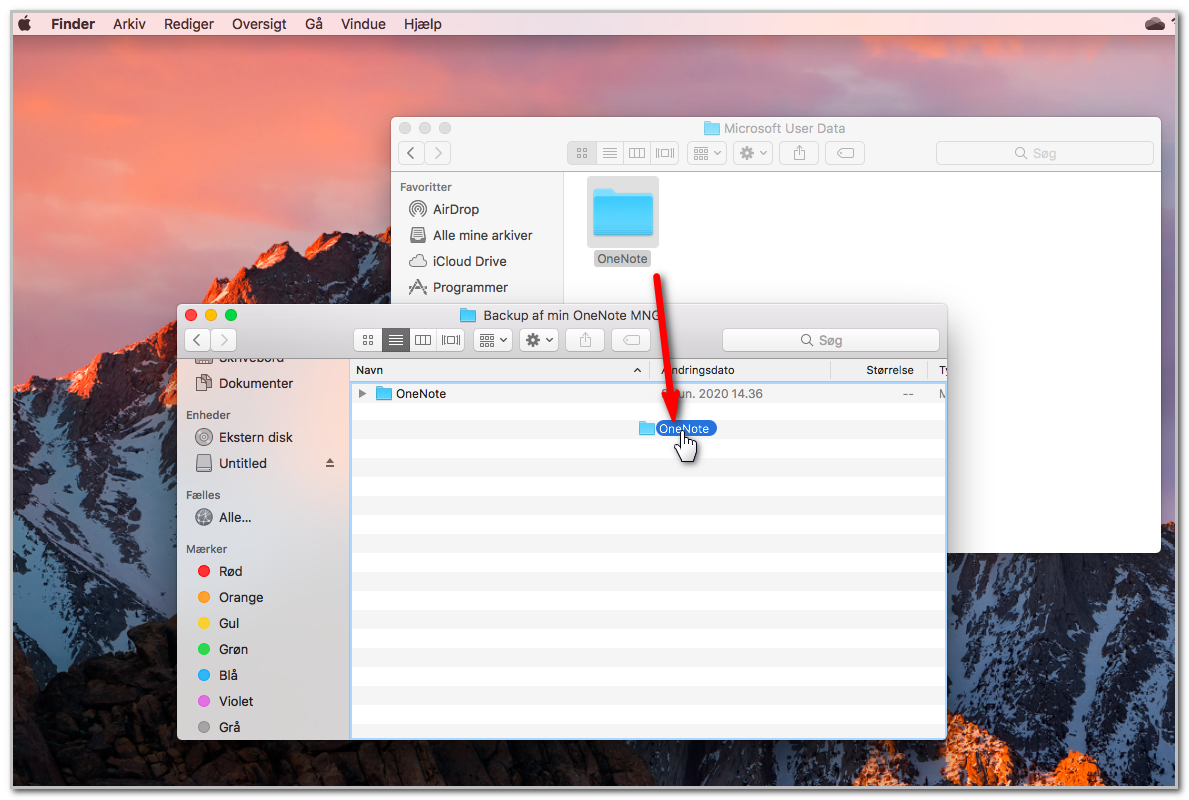This screenshot has width=1189, height=800.
Task: Click the Søg search field in Backup window
Action: pos(830,340)
